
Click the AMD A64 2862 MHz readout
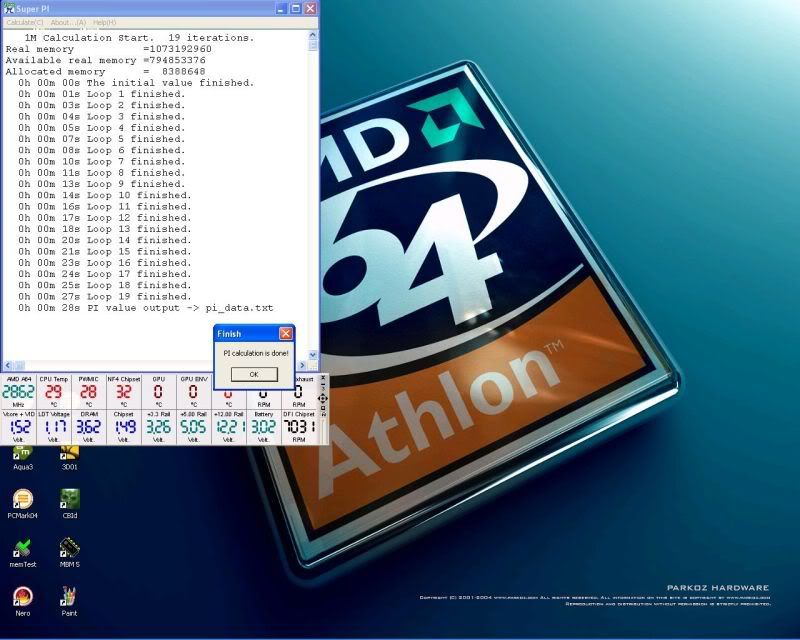coord(18,391)
